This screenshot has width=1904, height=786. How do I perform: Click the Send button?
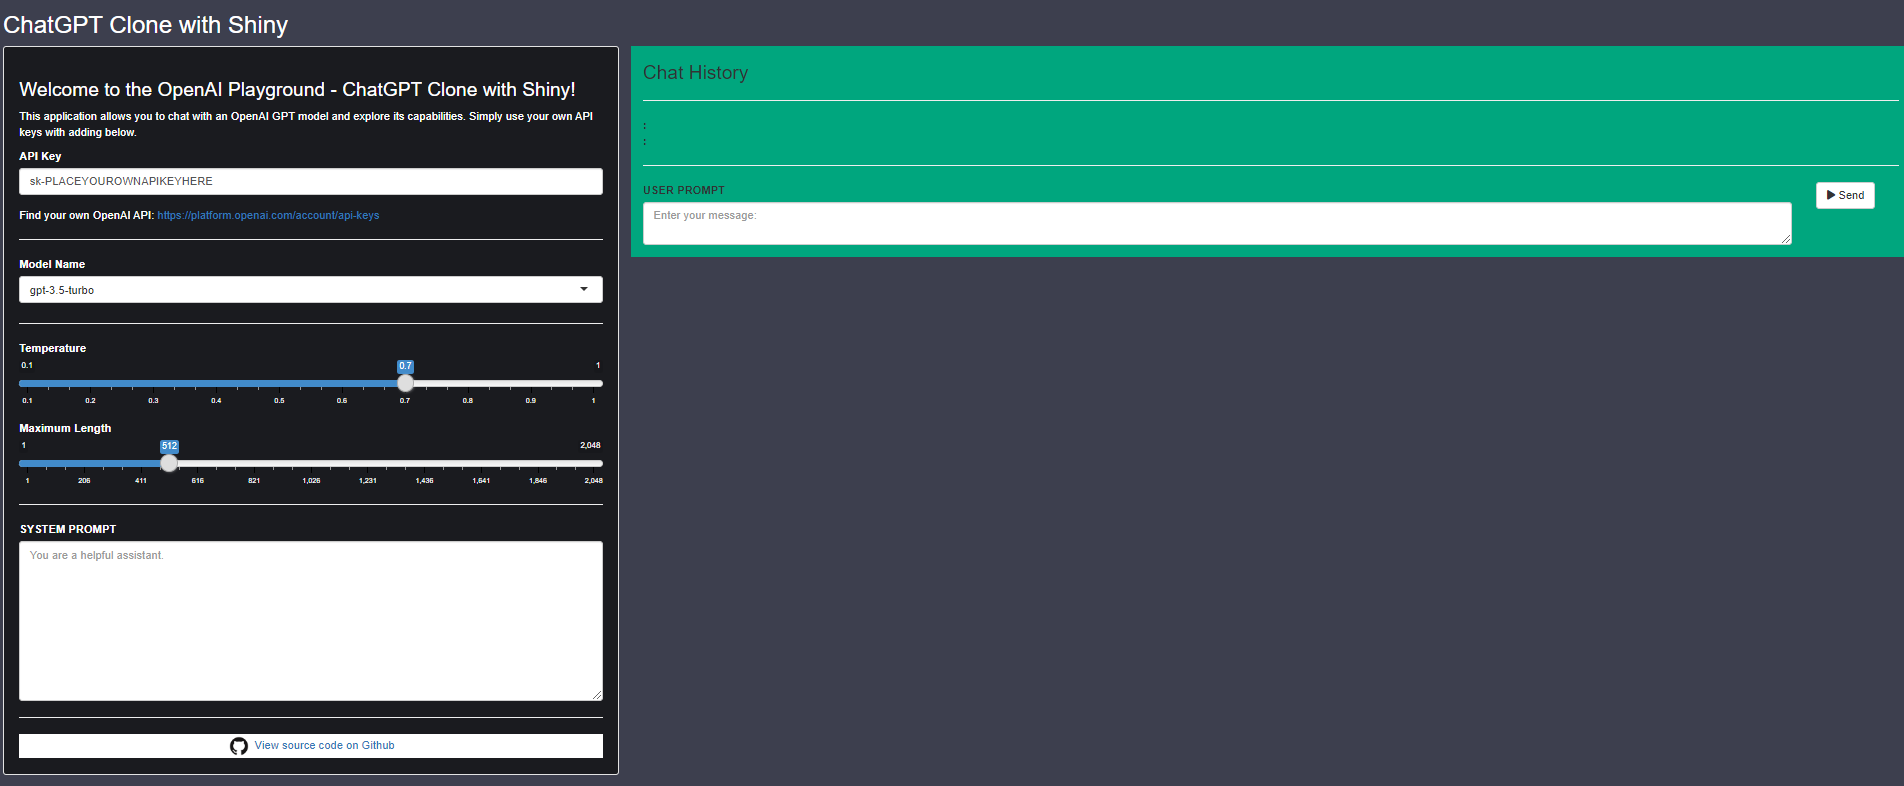(1845, 195)
